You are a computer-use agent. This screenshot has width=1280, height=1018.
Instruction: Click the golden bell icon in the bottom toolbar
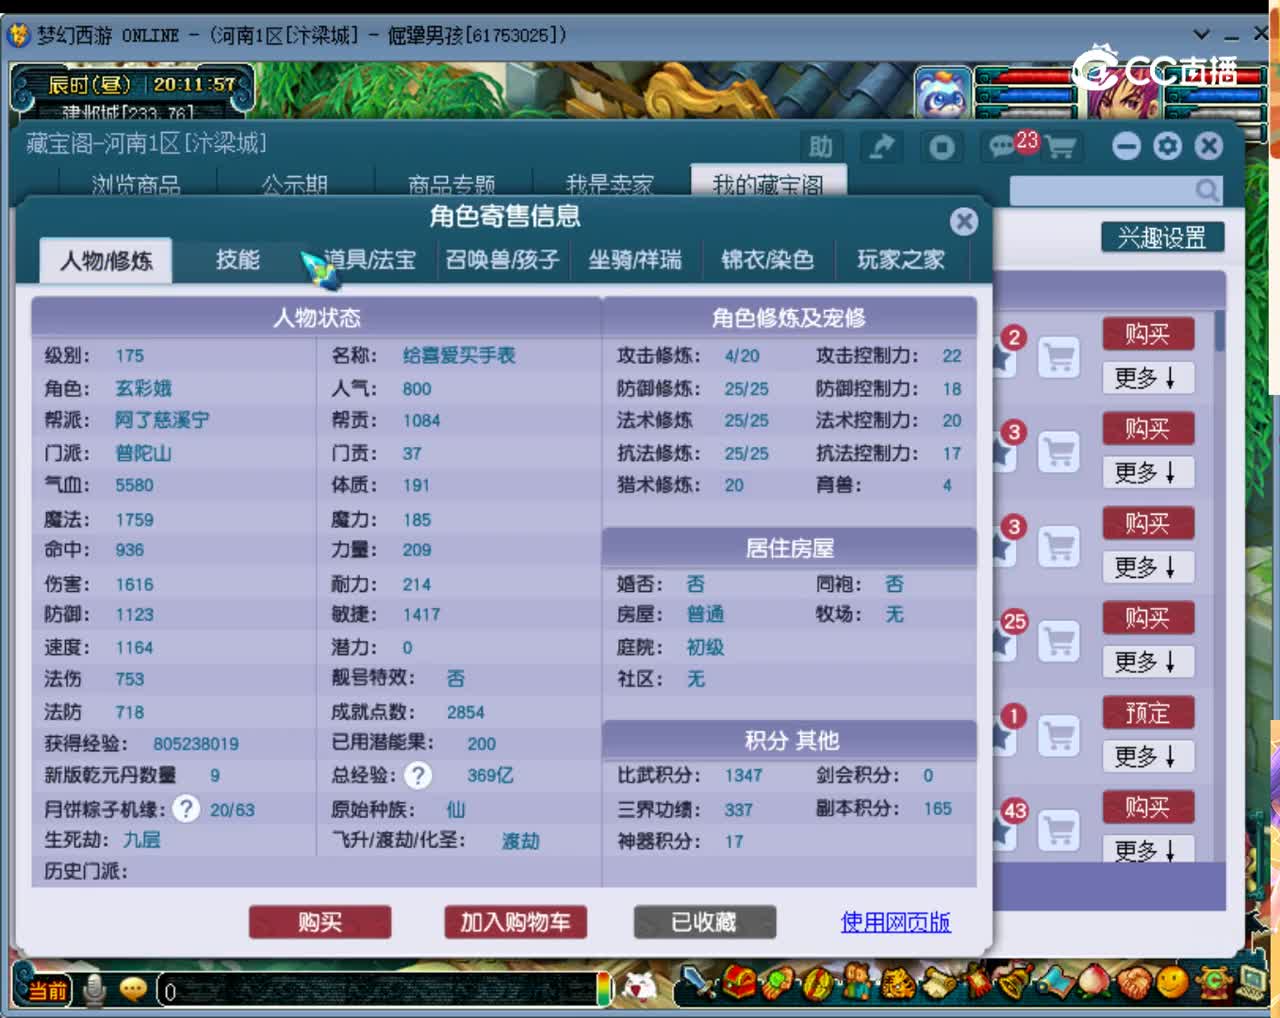1015,982
